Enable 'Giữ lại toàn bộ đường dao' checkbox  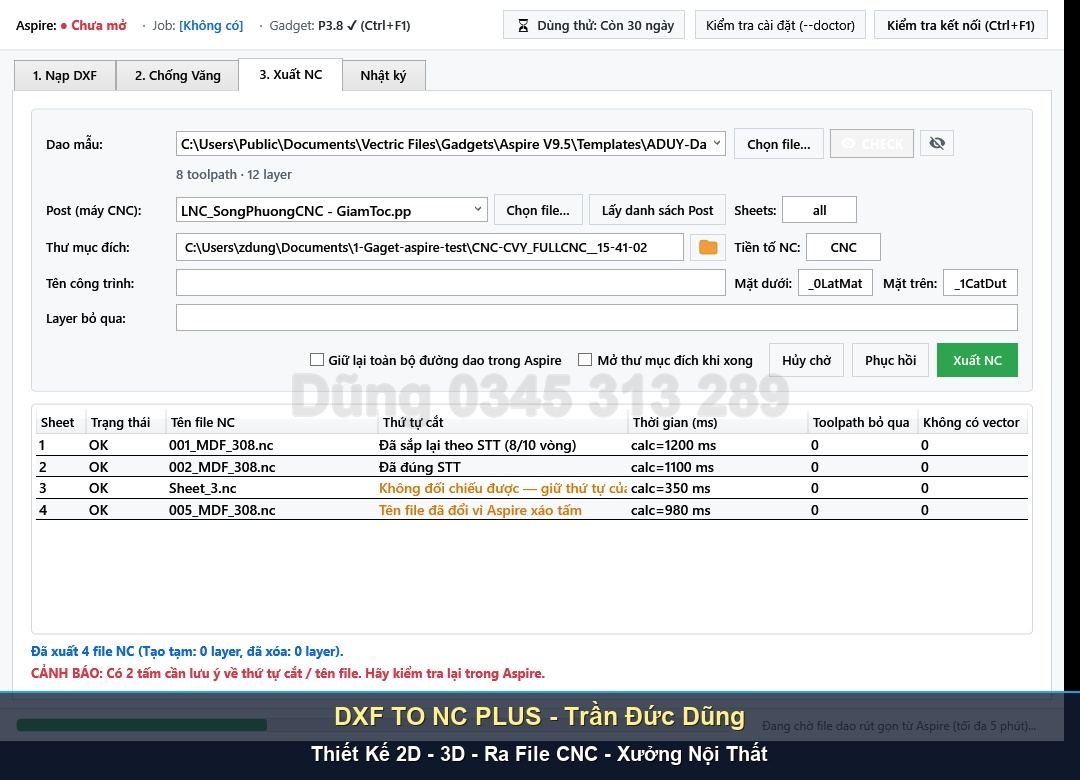tap(317, 360)
